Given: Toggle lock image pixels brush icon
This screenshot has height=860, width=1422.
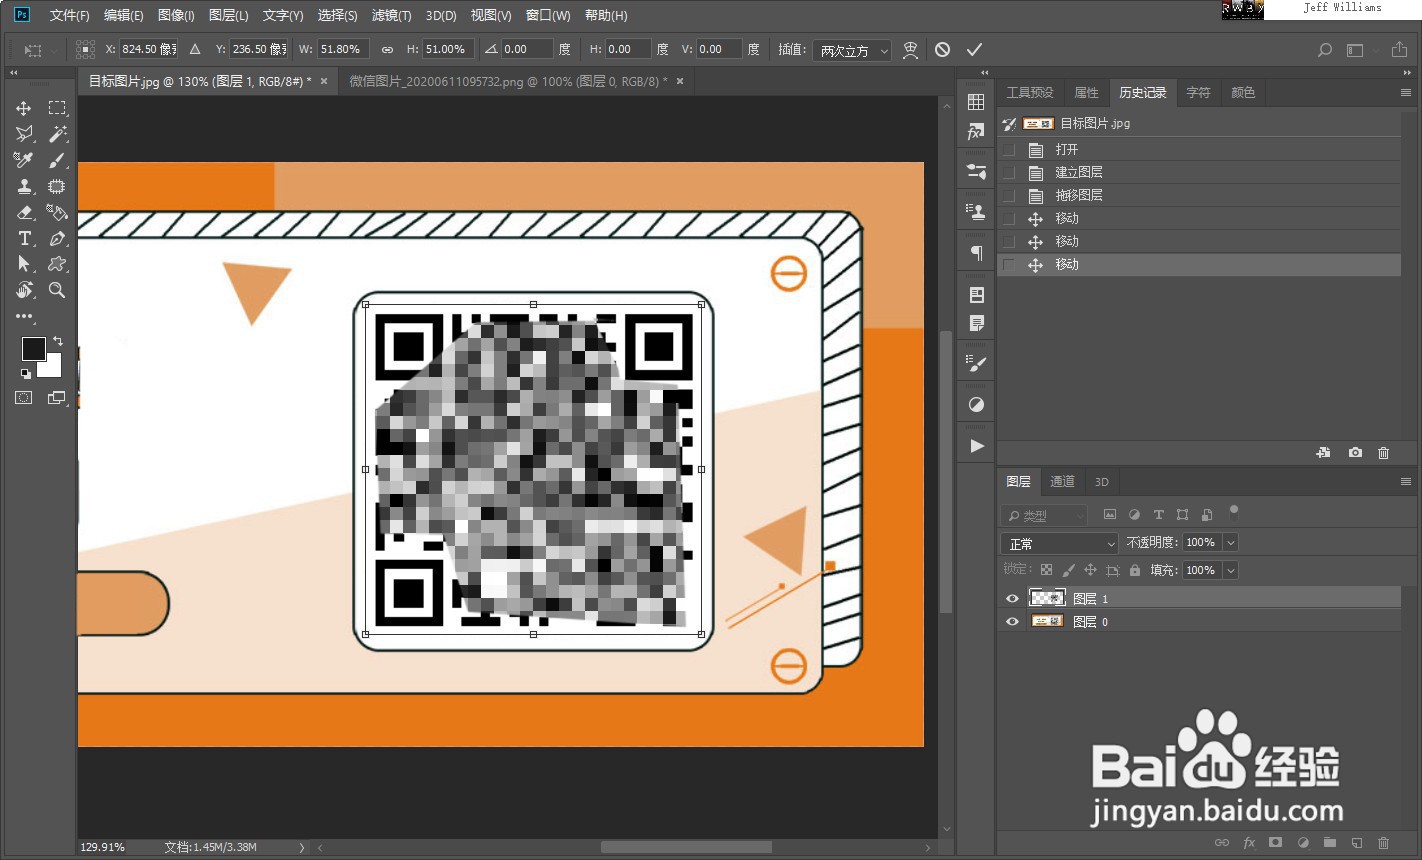Looking at the screenshot, I should point(1068,570).
